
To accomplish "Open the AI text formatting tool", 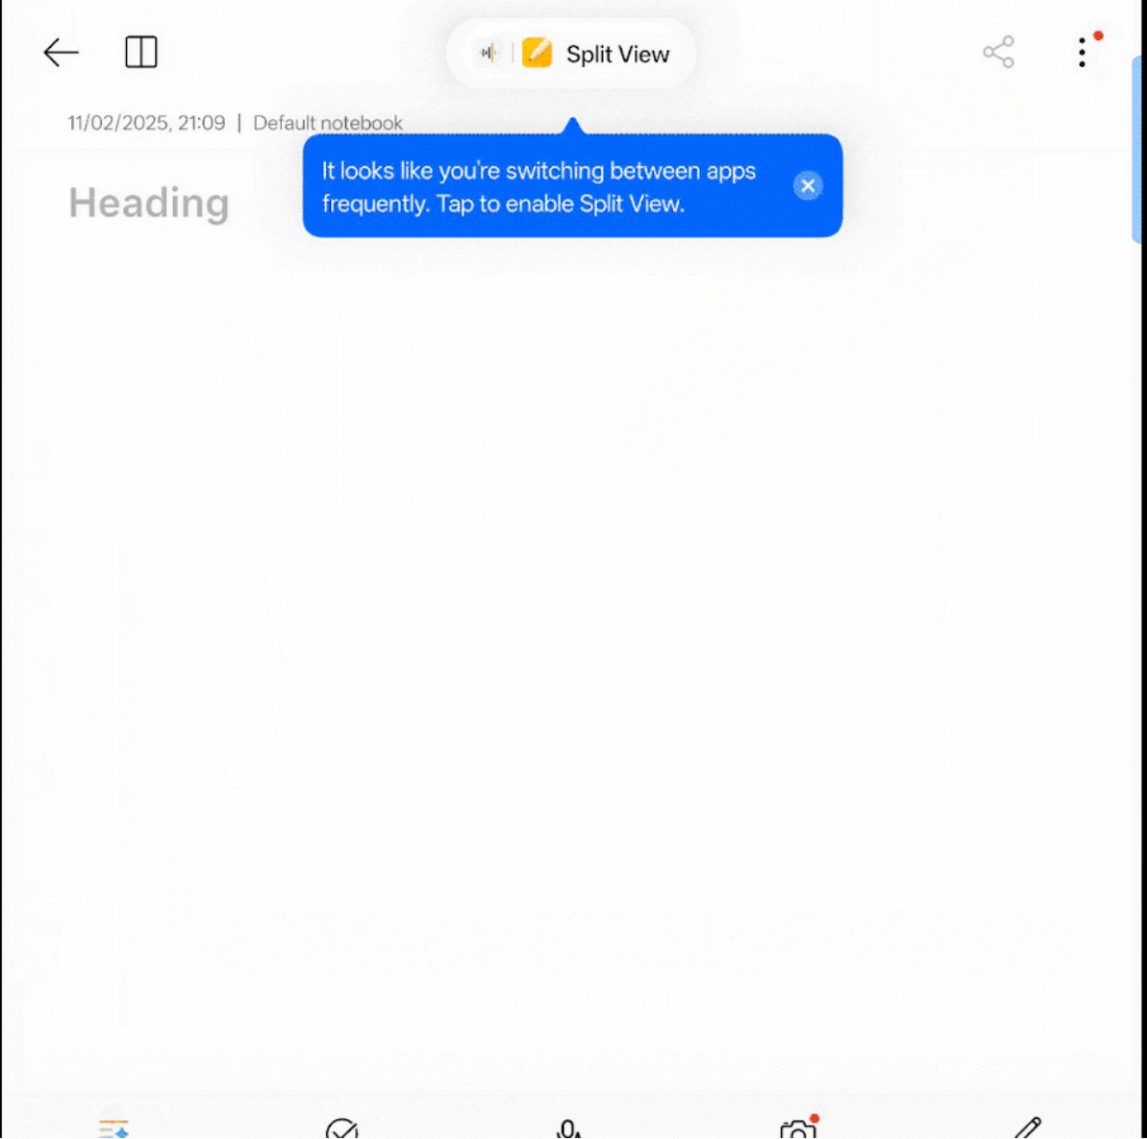I will pyautogui.click(x=113, y=1129).
